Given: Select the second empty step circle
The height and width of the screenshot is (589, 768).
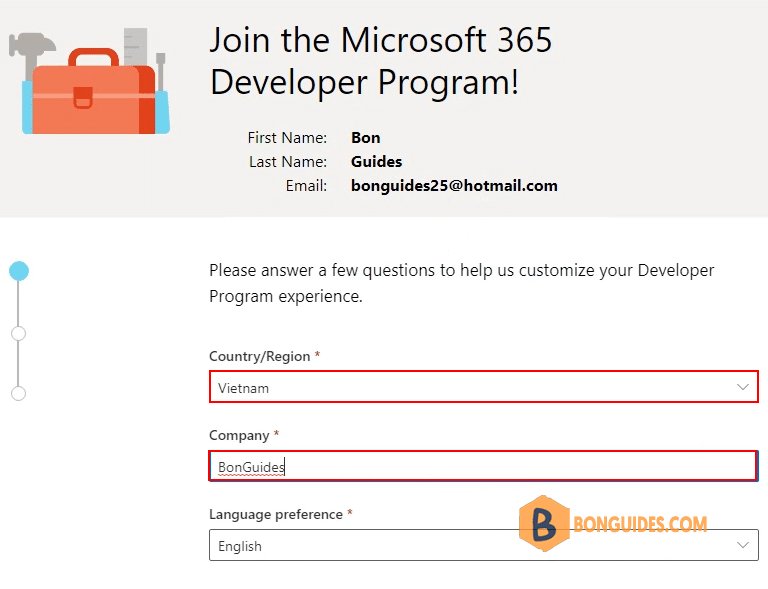Looking at the screenshot, I should [19, 333].
